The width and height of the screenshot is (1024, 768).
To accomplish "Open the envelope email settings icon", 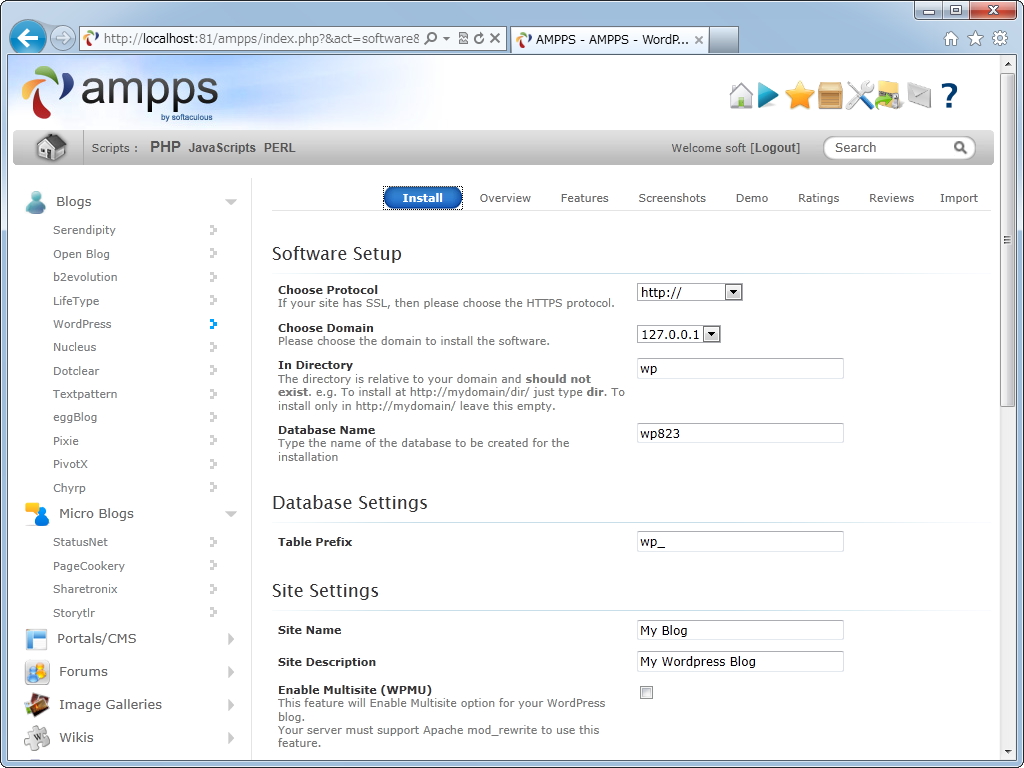I will (x=919, y=96).
